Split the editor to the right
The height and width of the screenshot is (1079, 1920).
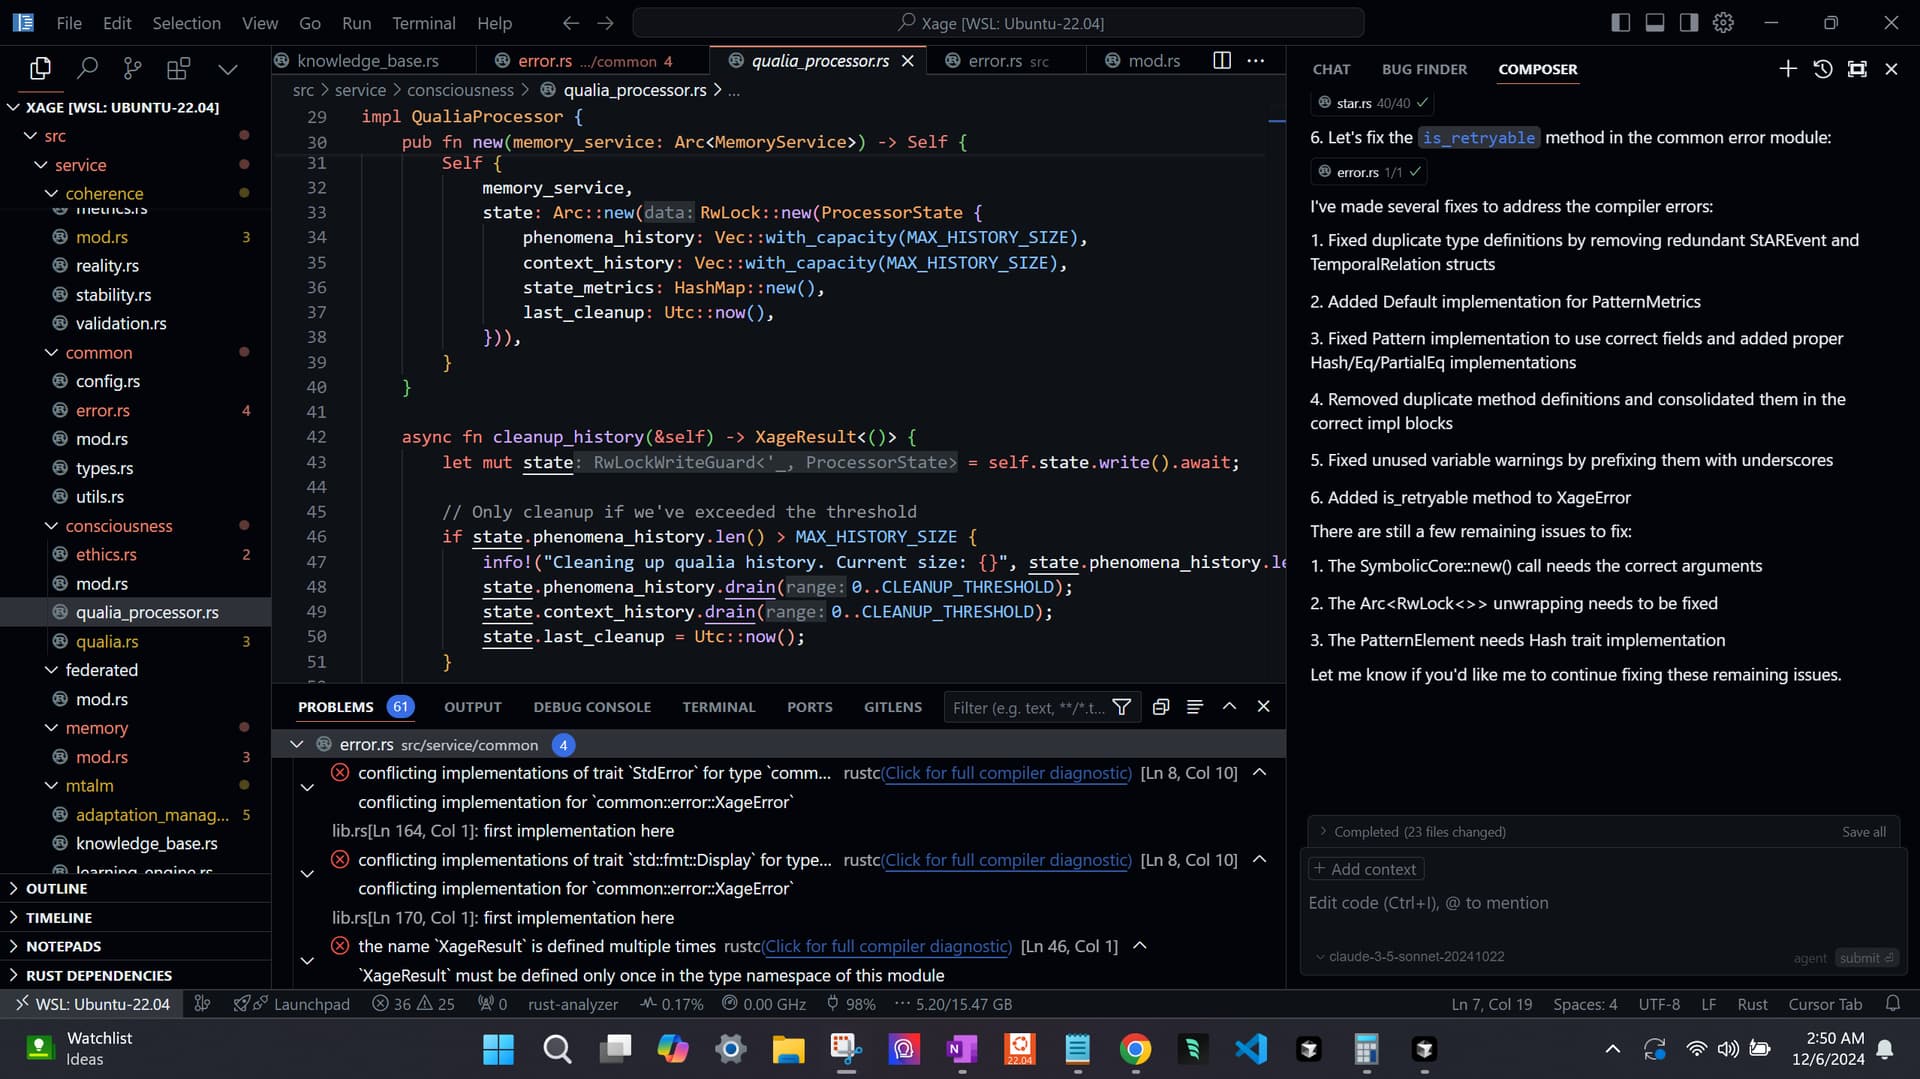pos(1222,61)
